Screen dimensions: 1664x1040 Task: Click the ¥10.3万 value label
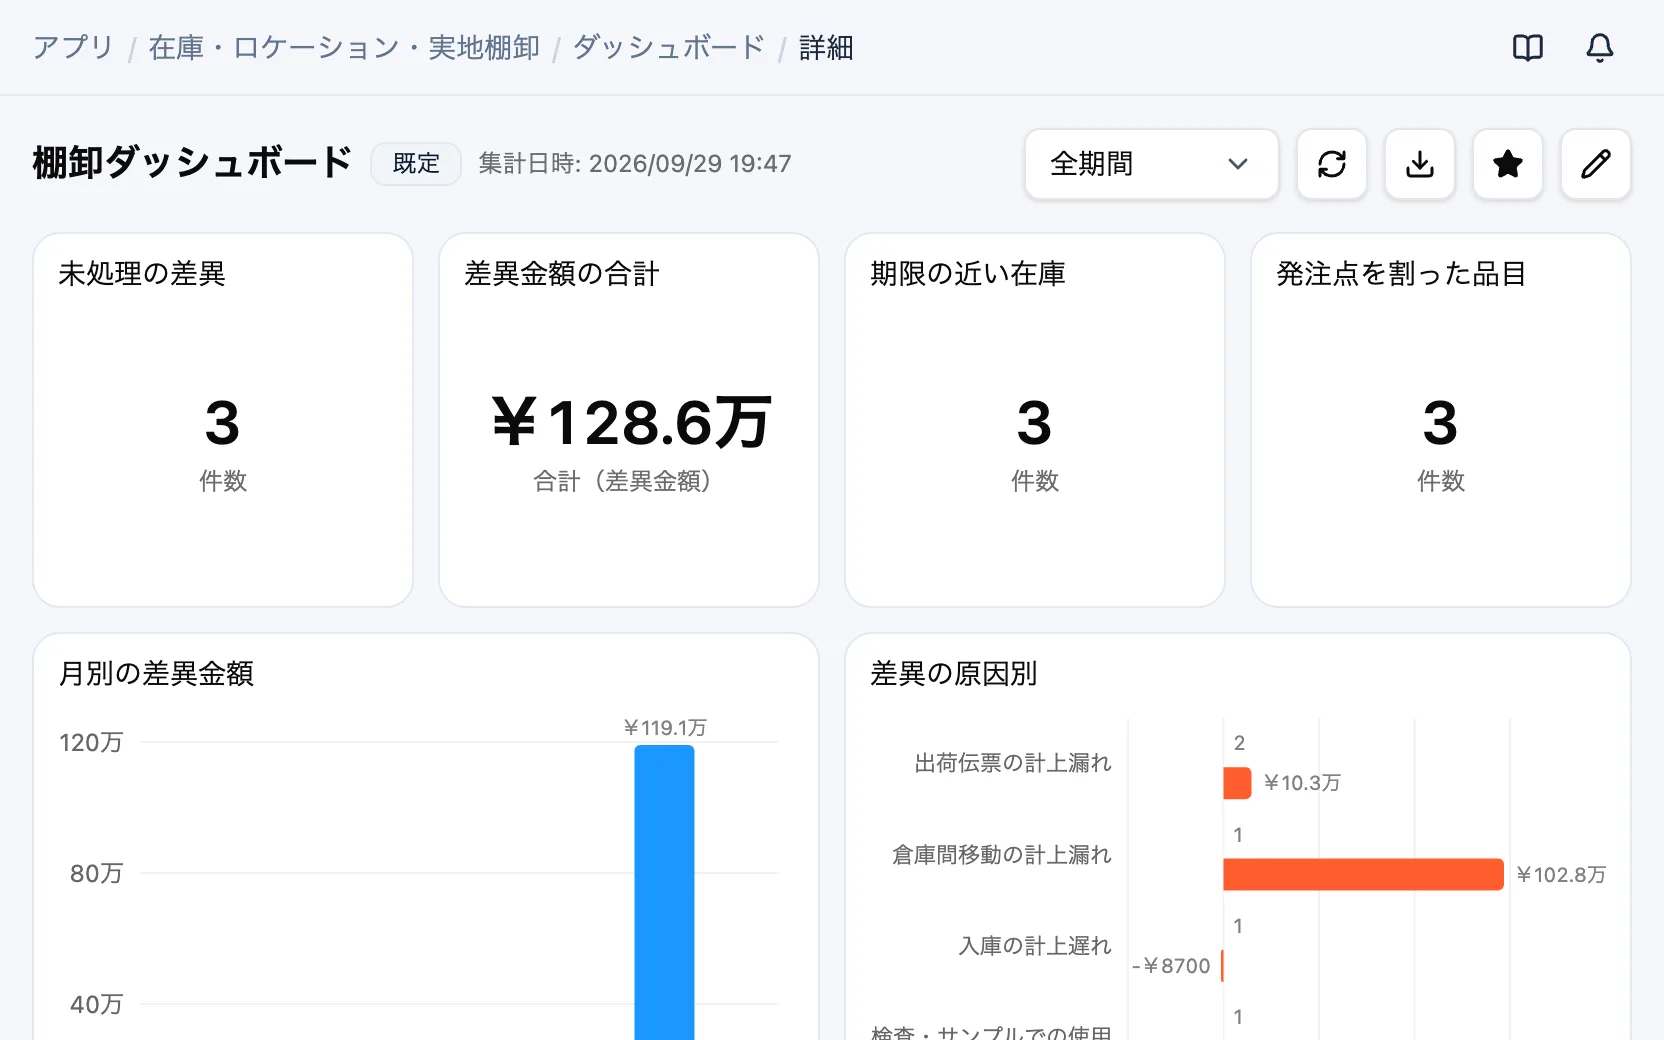(1302, 783)
